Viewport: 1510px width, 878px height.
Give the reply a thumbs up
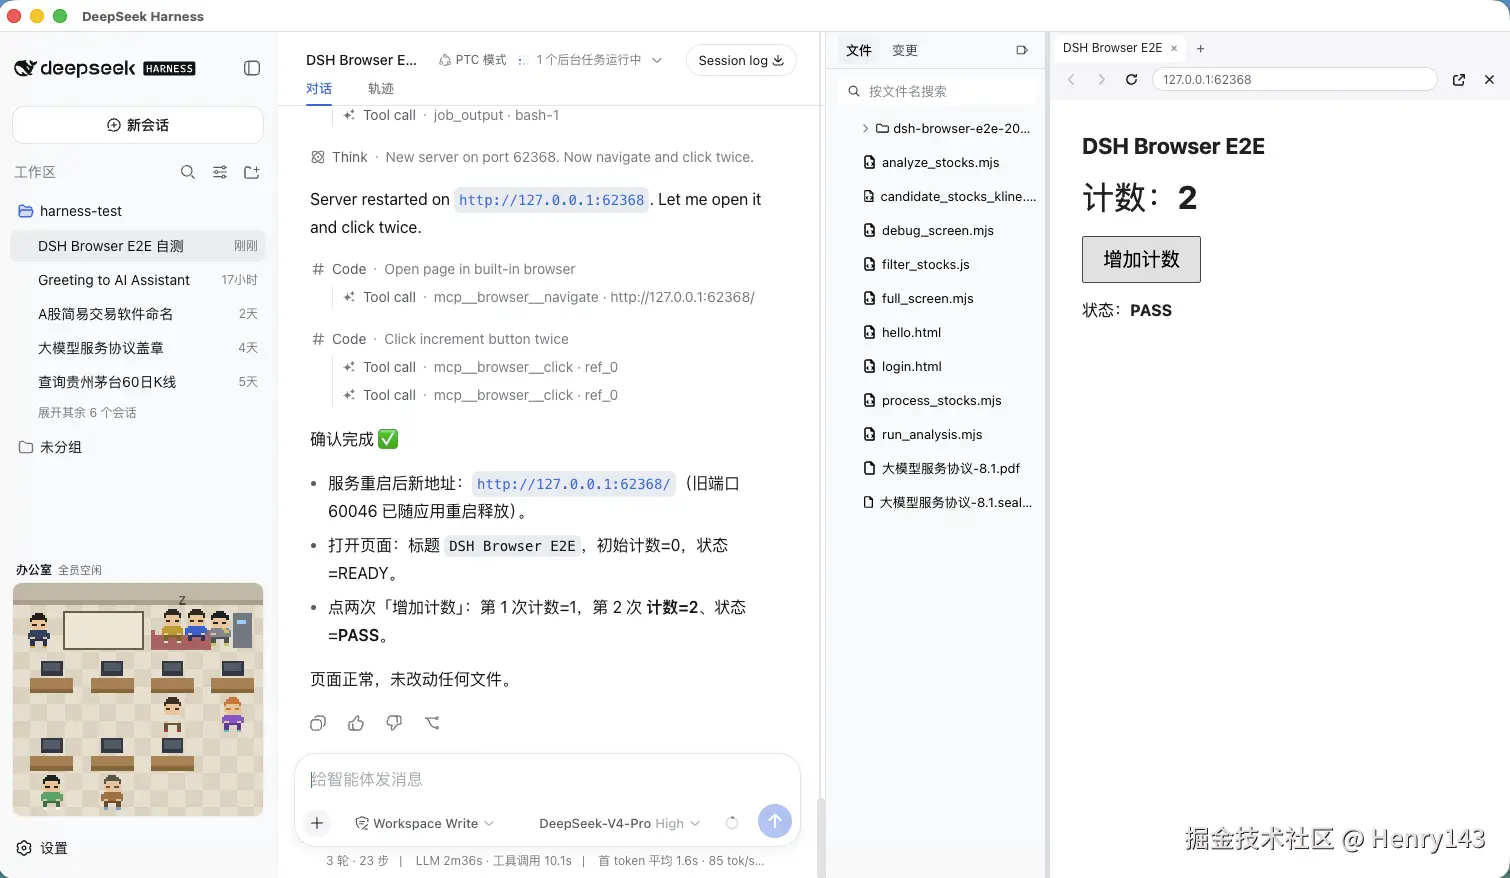[x=356, y=723]
